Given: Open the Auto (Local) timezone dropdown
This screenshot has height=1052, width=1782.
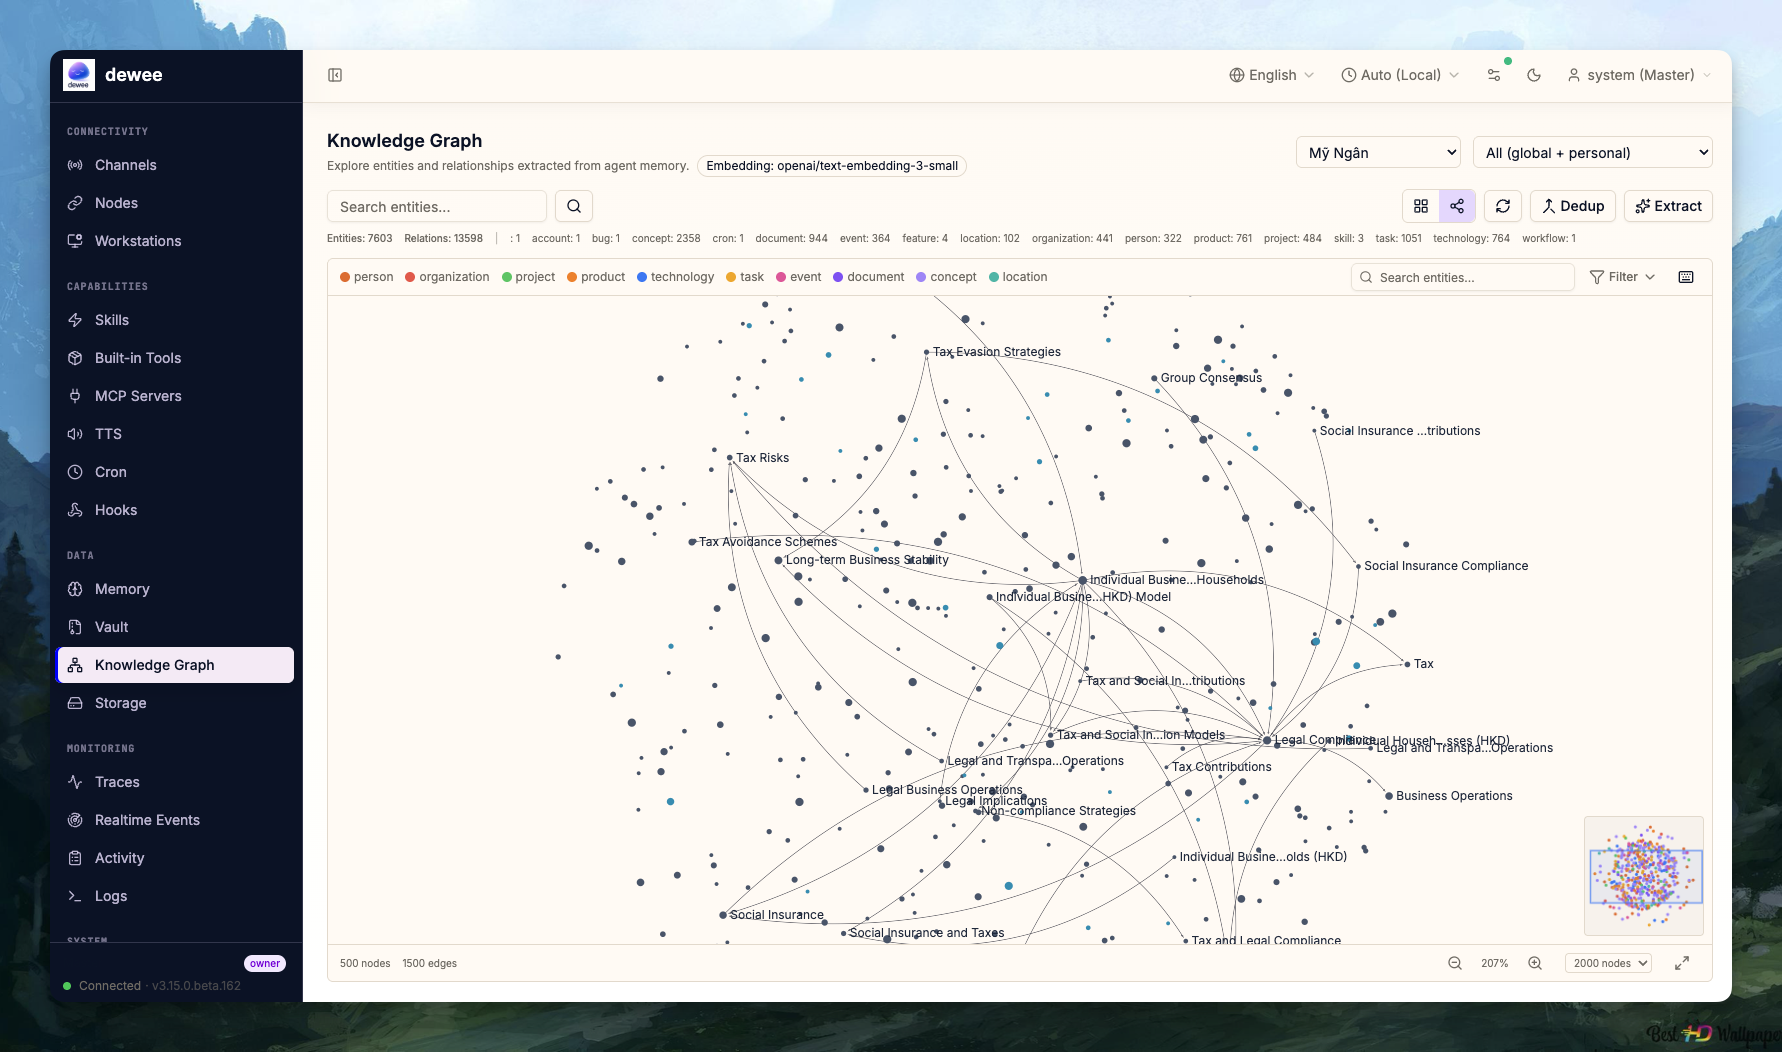Looking at the screenshot, I should tap(1400, 75).
